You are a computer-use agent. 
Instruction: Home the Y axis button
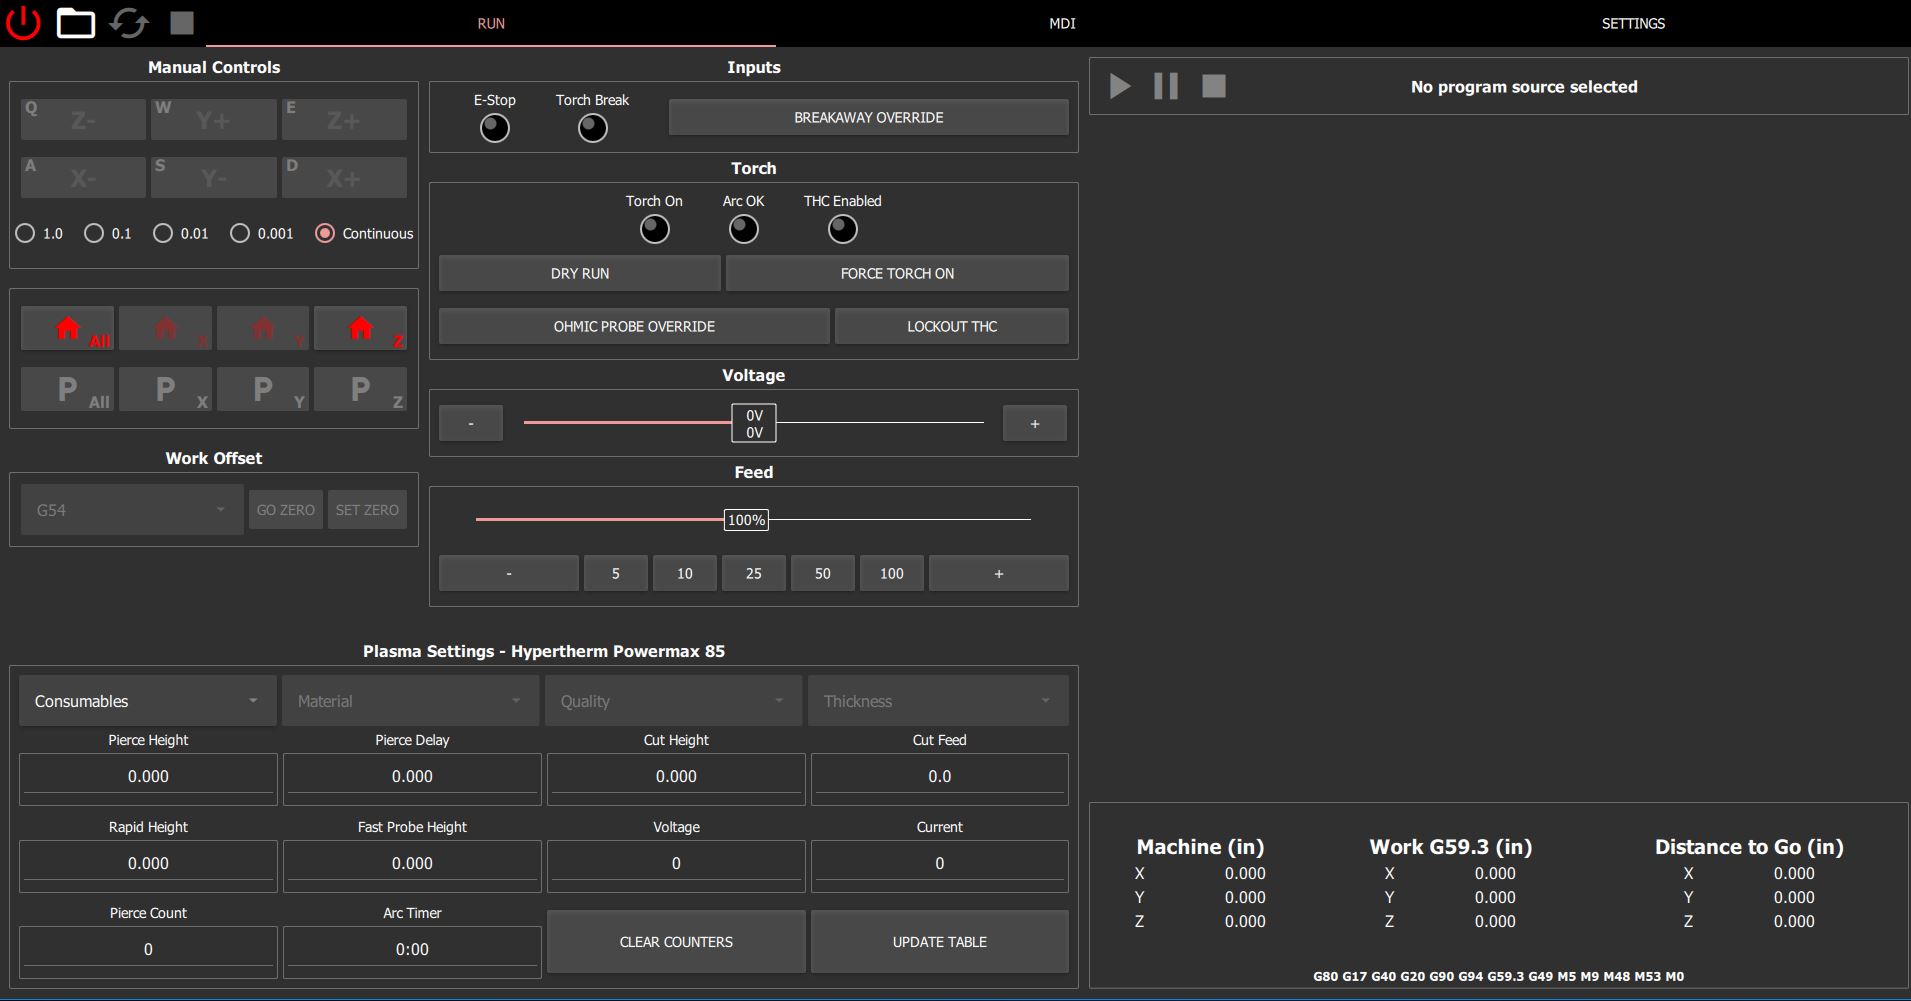[x=263, y=328]
